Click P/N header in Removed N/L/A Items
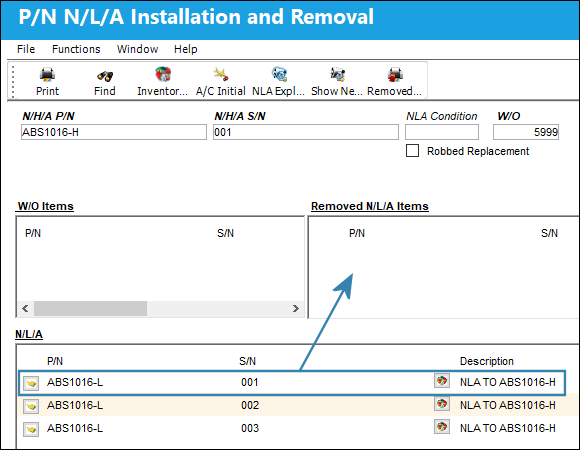580x450 pixels. [357, 233]
